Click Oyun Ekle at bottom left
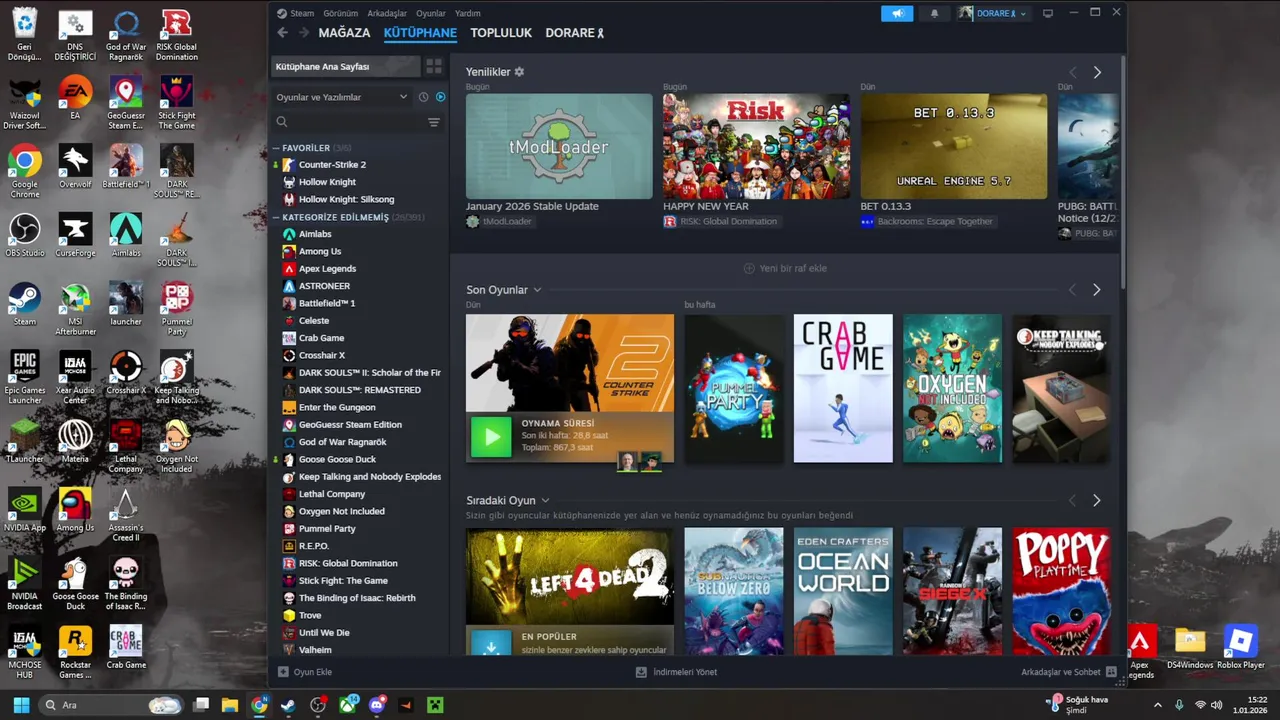Screen dimensions: 1280x720 click(x=305, y=672)
